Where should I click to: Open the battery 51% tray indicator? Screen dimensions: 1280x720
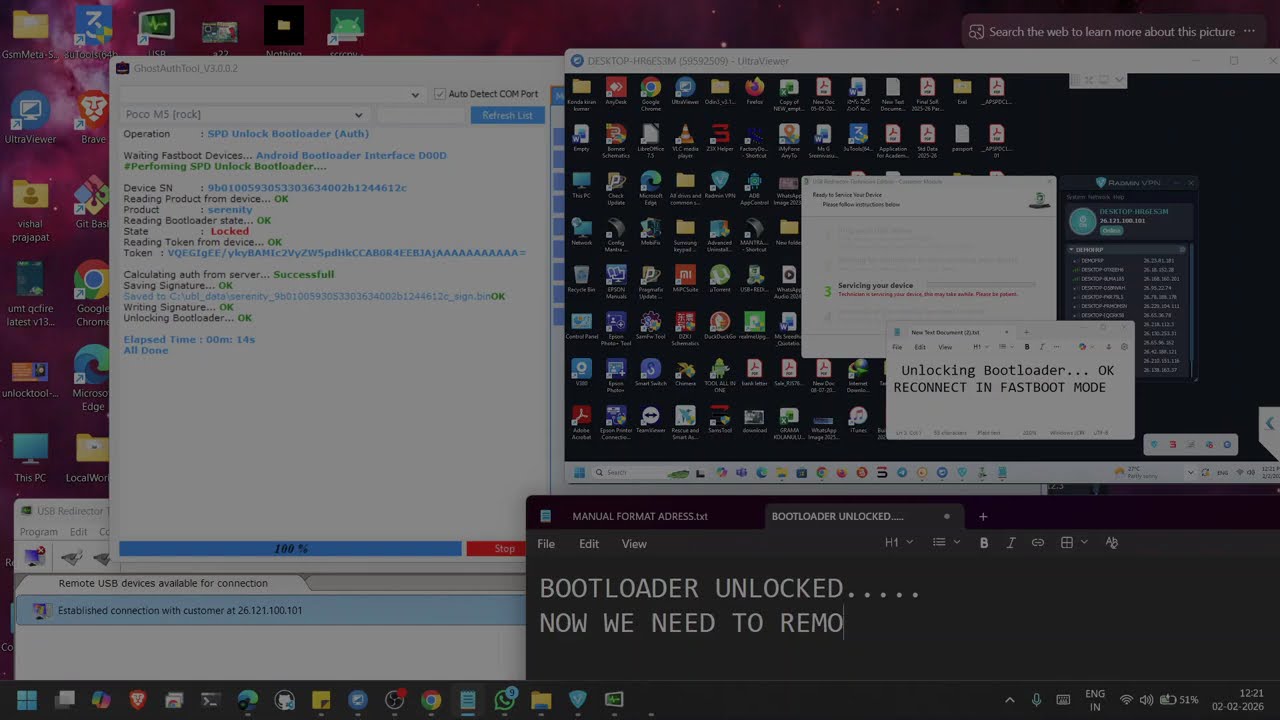(x=1181, y=700)
